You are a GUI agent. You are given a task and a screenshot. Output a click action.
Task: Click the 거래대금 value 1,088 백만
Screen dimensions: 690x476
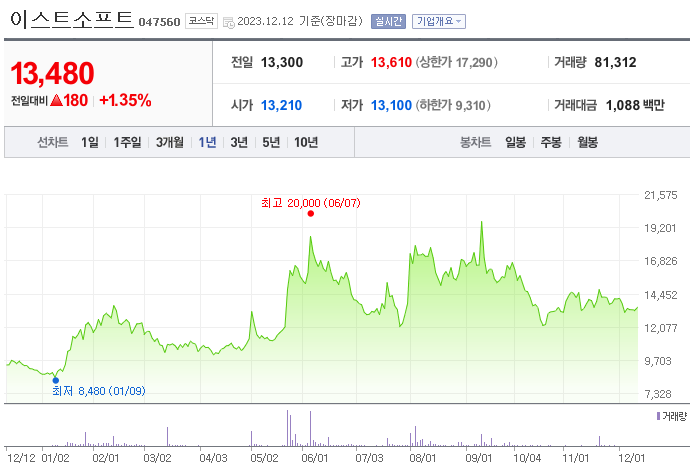point(635,105)
